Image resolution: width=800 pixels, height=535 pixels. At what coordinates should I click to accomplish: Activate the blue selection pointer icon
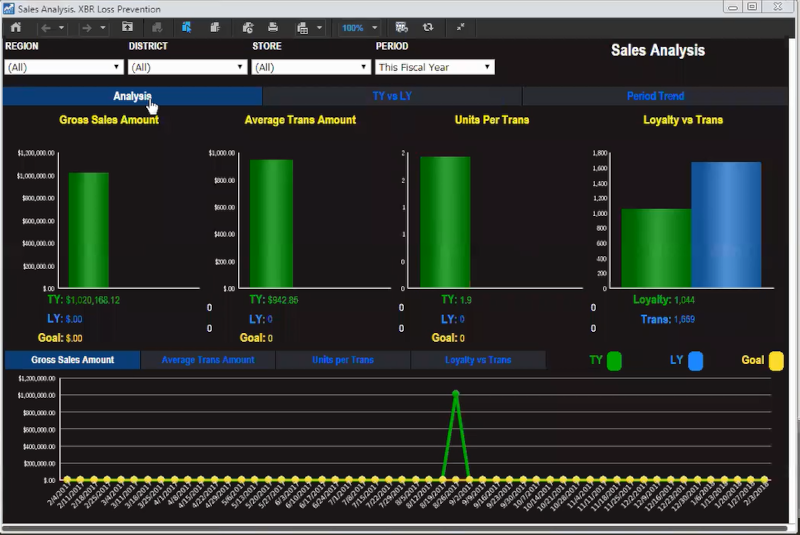tap(186, 28)
